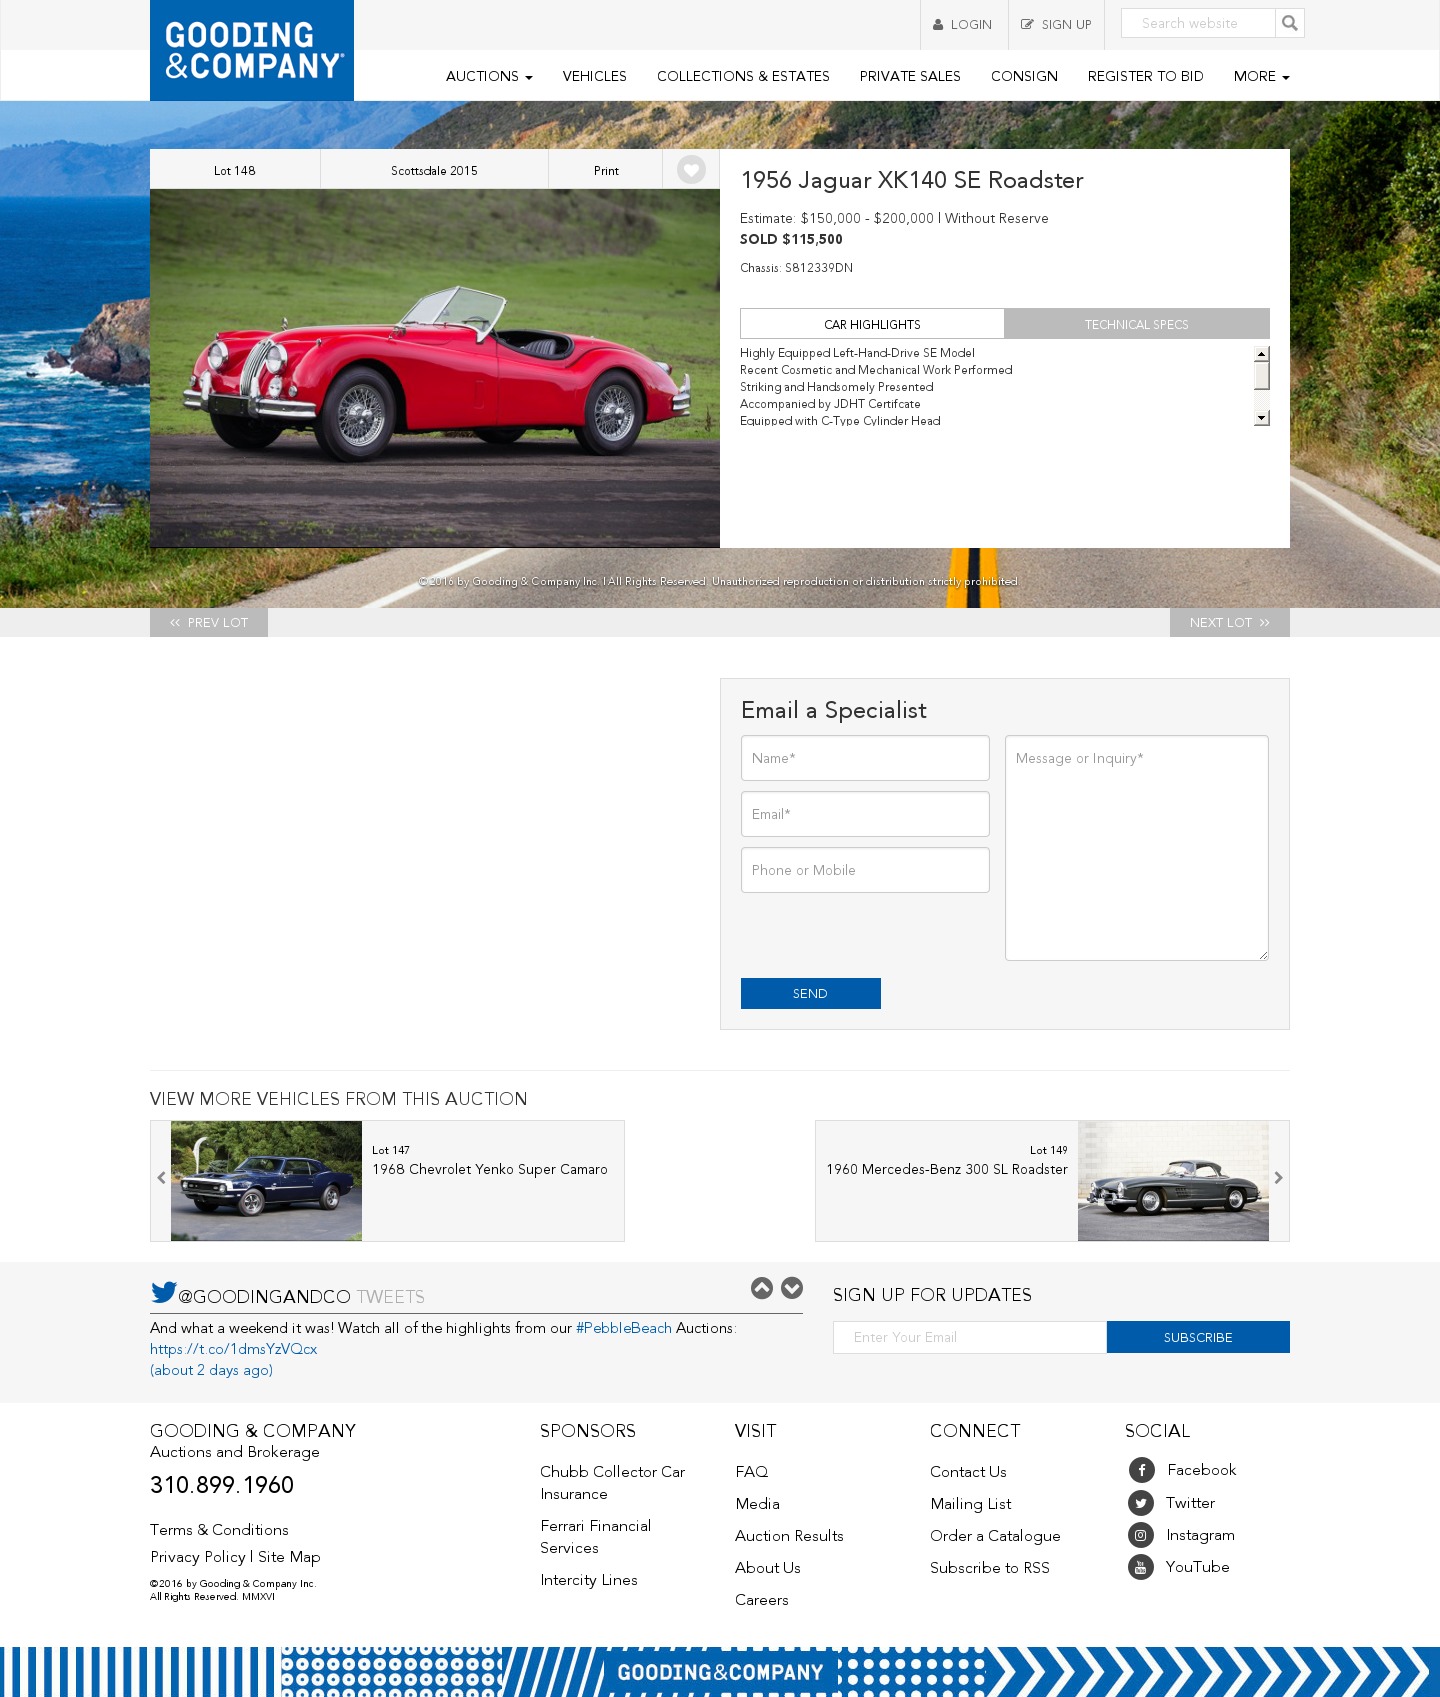Click the footer Gooding&Company banner logo
This screenshot has width=1440, height=1697.
(x=720, y=1672)
